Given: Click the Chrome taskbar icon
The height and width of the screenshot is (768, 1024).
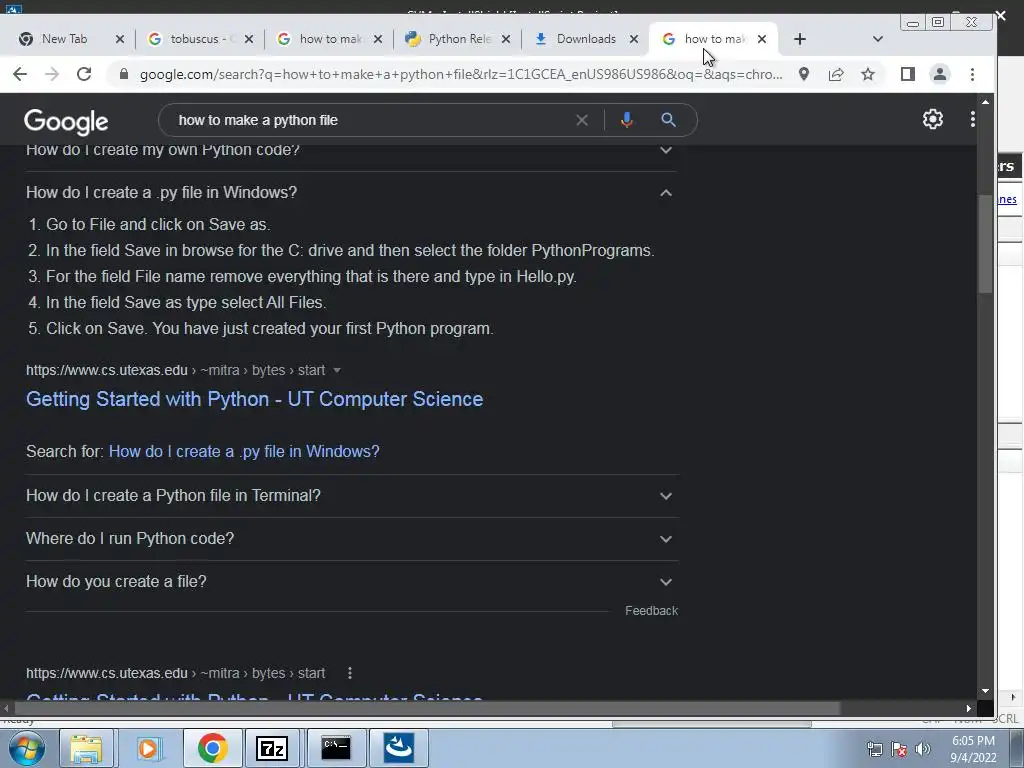Looking at the screenshot, I should tap(212, 748).
